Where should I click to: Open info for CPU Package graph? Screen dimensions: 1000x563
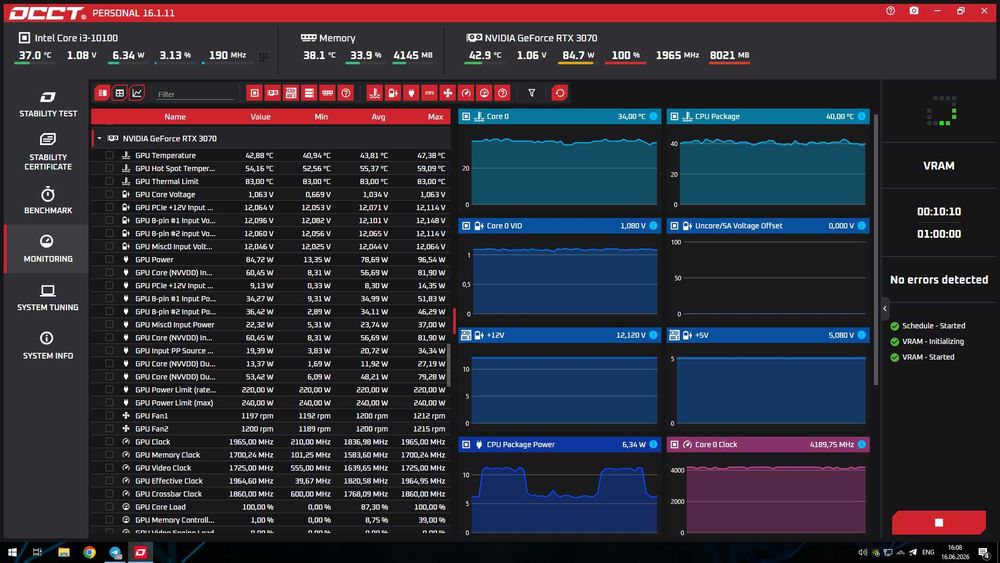coord(862,116)
